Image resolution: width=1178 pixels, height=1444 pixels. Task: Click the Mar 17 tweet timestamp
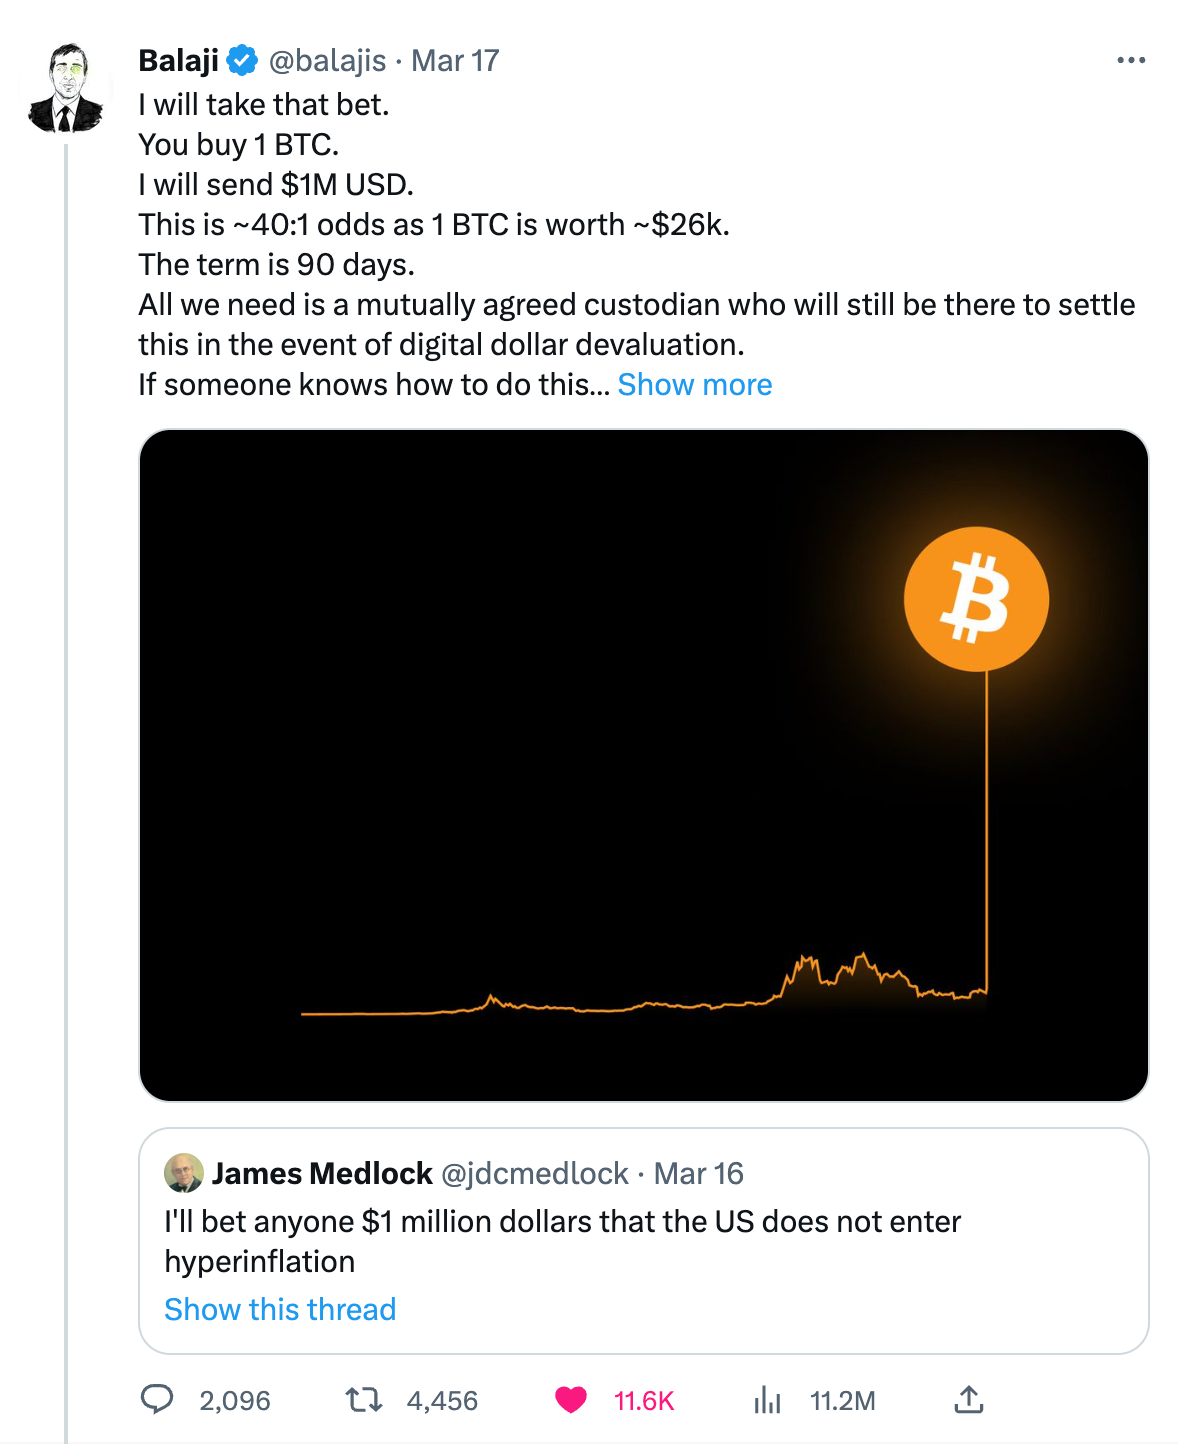pyautogui.click(x=455, y=61)
